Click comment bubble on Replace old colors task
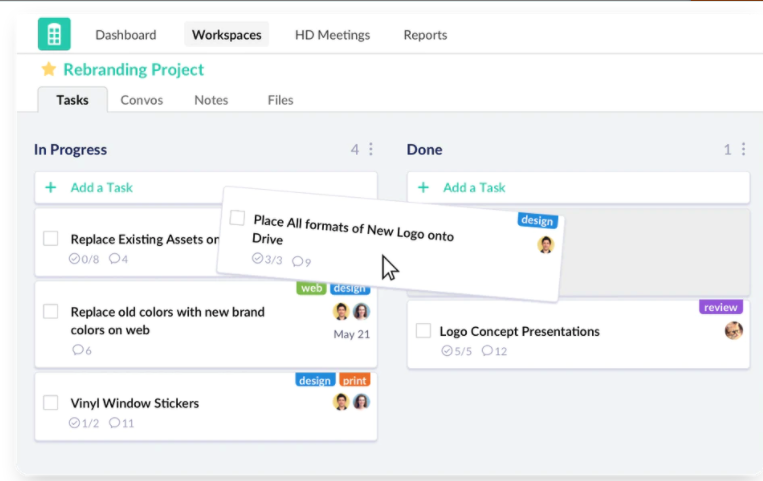The width and height of the screenshot is (763, 481). click(x=78, y=350)
